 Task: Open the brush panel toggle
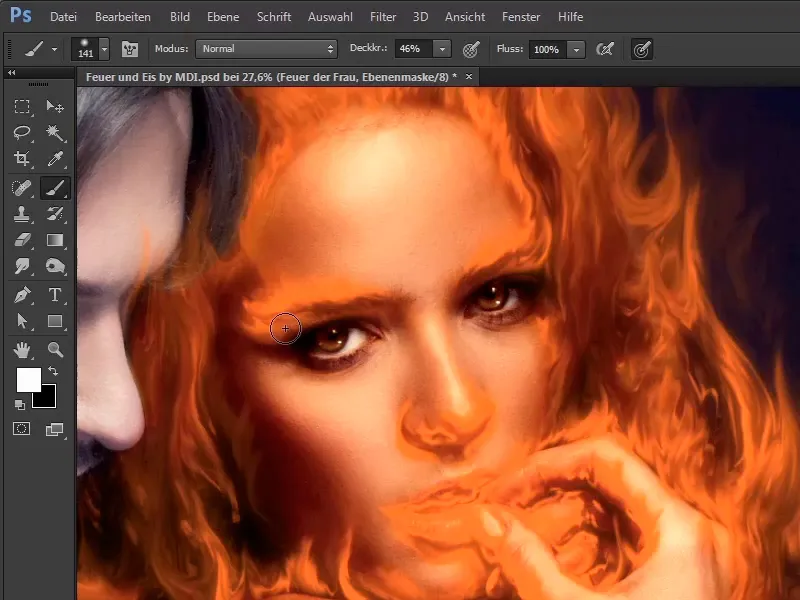tap(130, 49)
